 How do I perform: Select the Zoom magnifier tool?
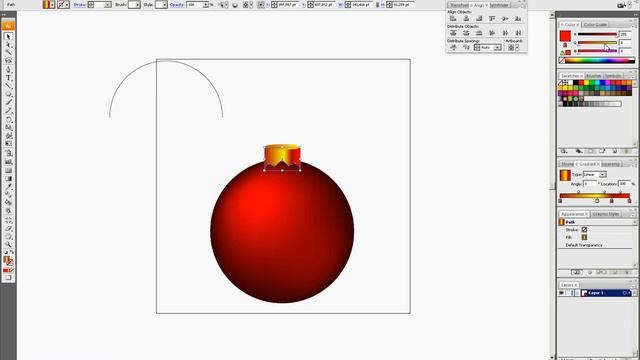(8, 244)
